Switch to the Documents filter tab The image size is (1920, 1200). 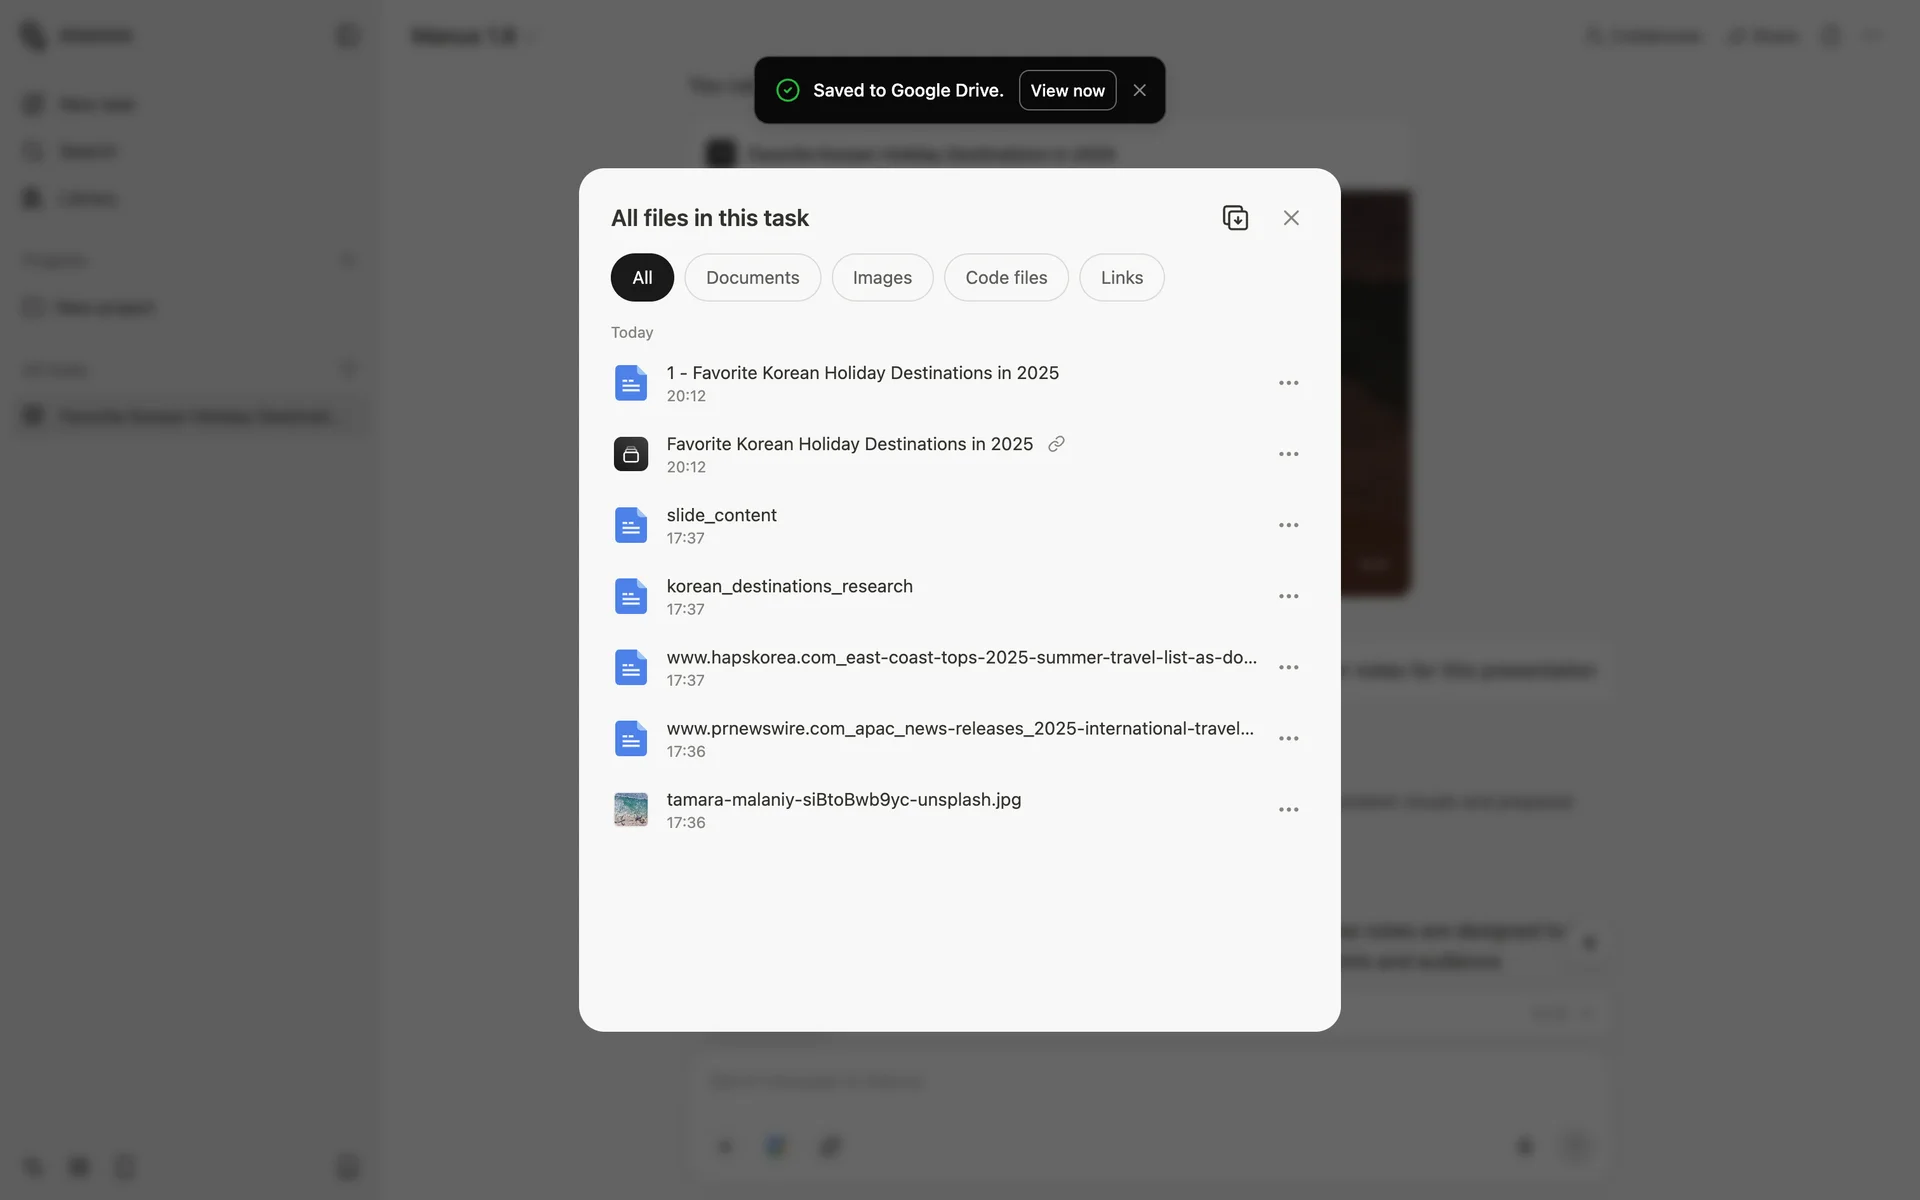[752, 278]
